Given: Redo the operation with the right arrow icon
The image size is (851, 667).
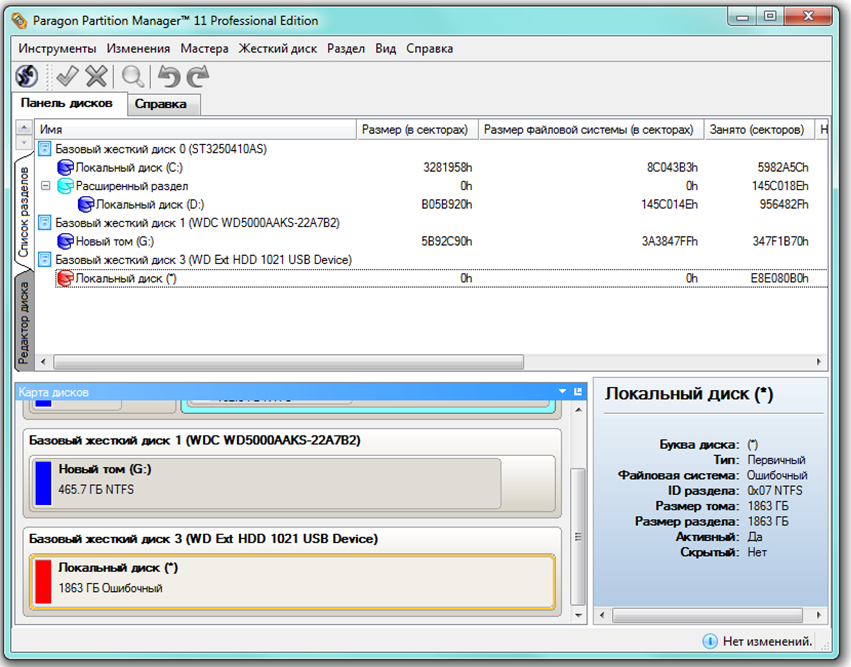Looking at the screenshot, I should [198, 77].
